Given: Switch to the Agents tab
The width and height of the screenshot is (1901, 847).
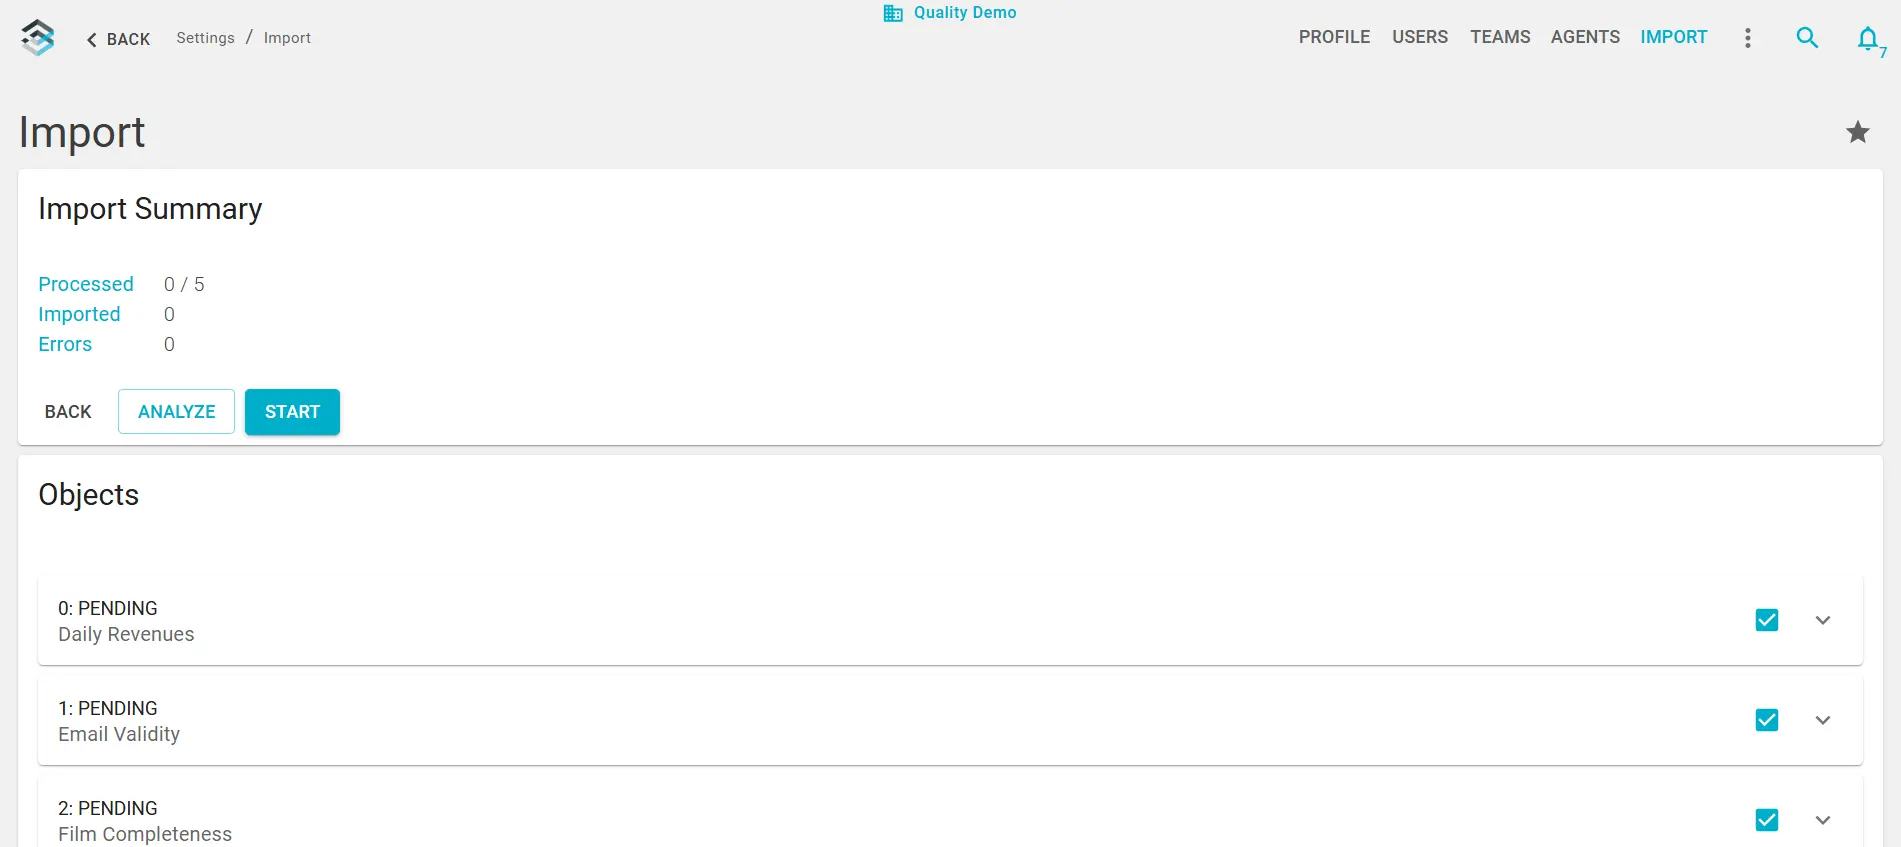Looking at the screenshot, I should click(x=1585, y=37).
